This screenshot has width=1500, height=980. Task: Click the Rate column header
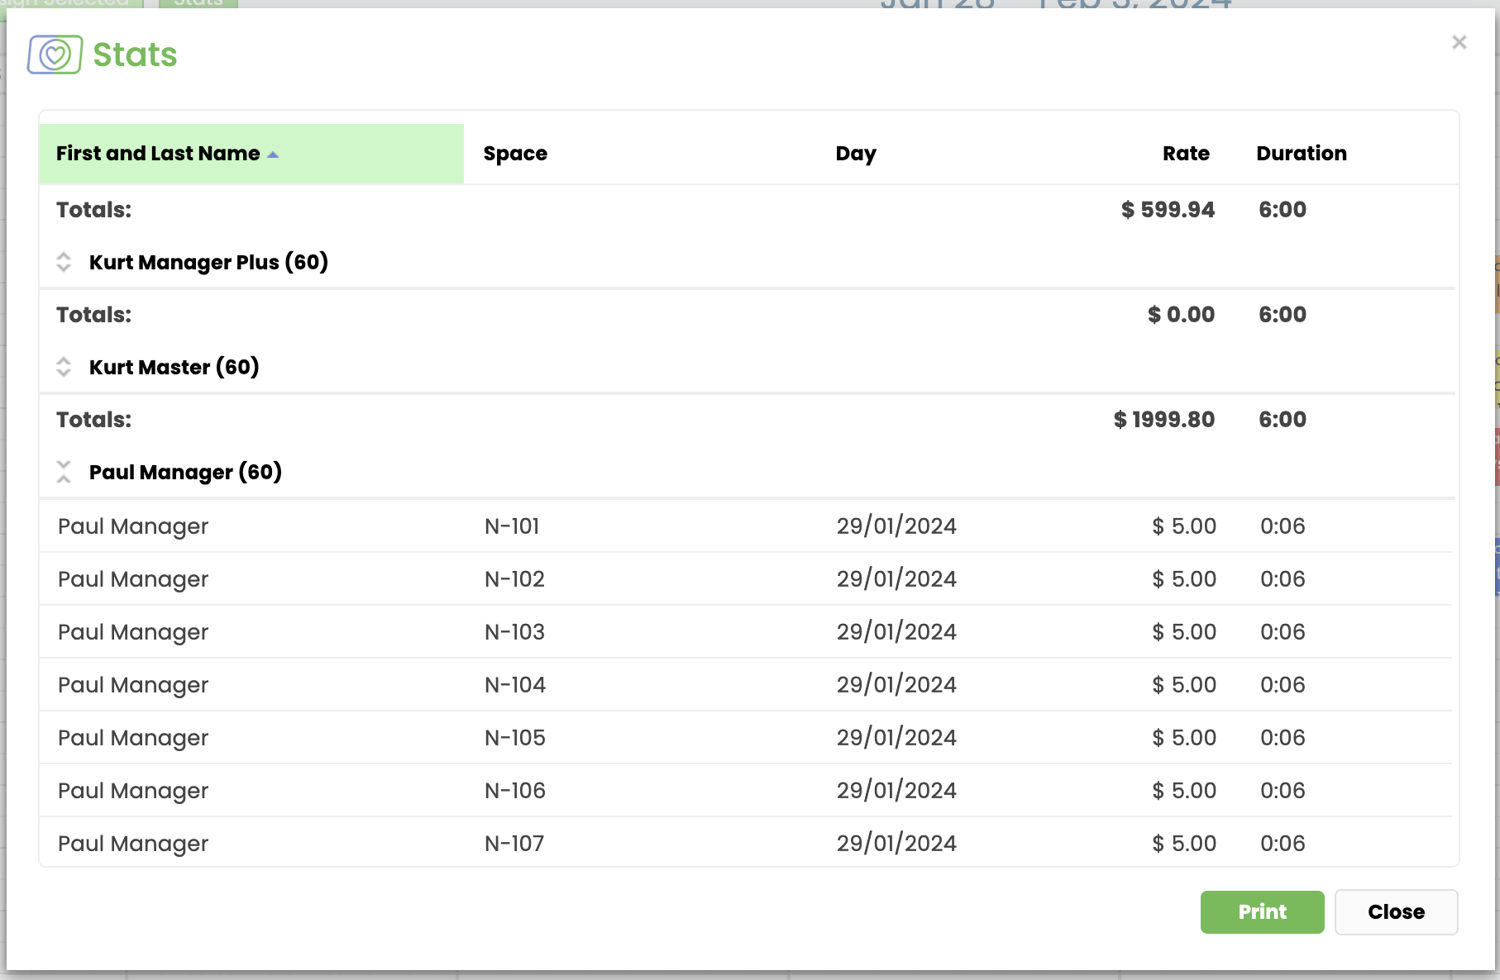click(1186, 153)
